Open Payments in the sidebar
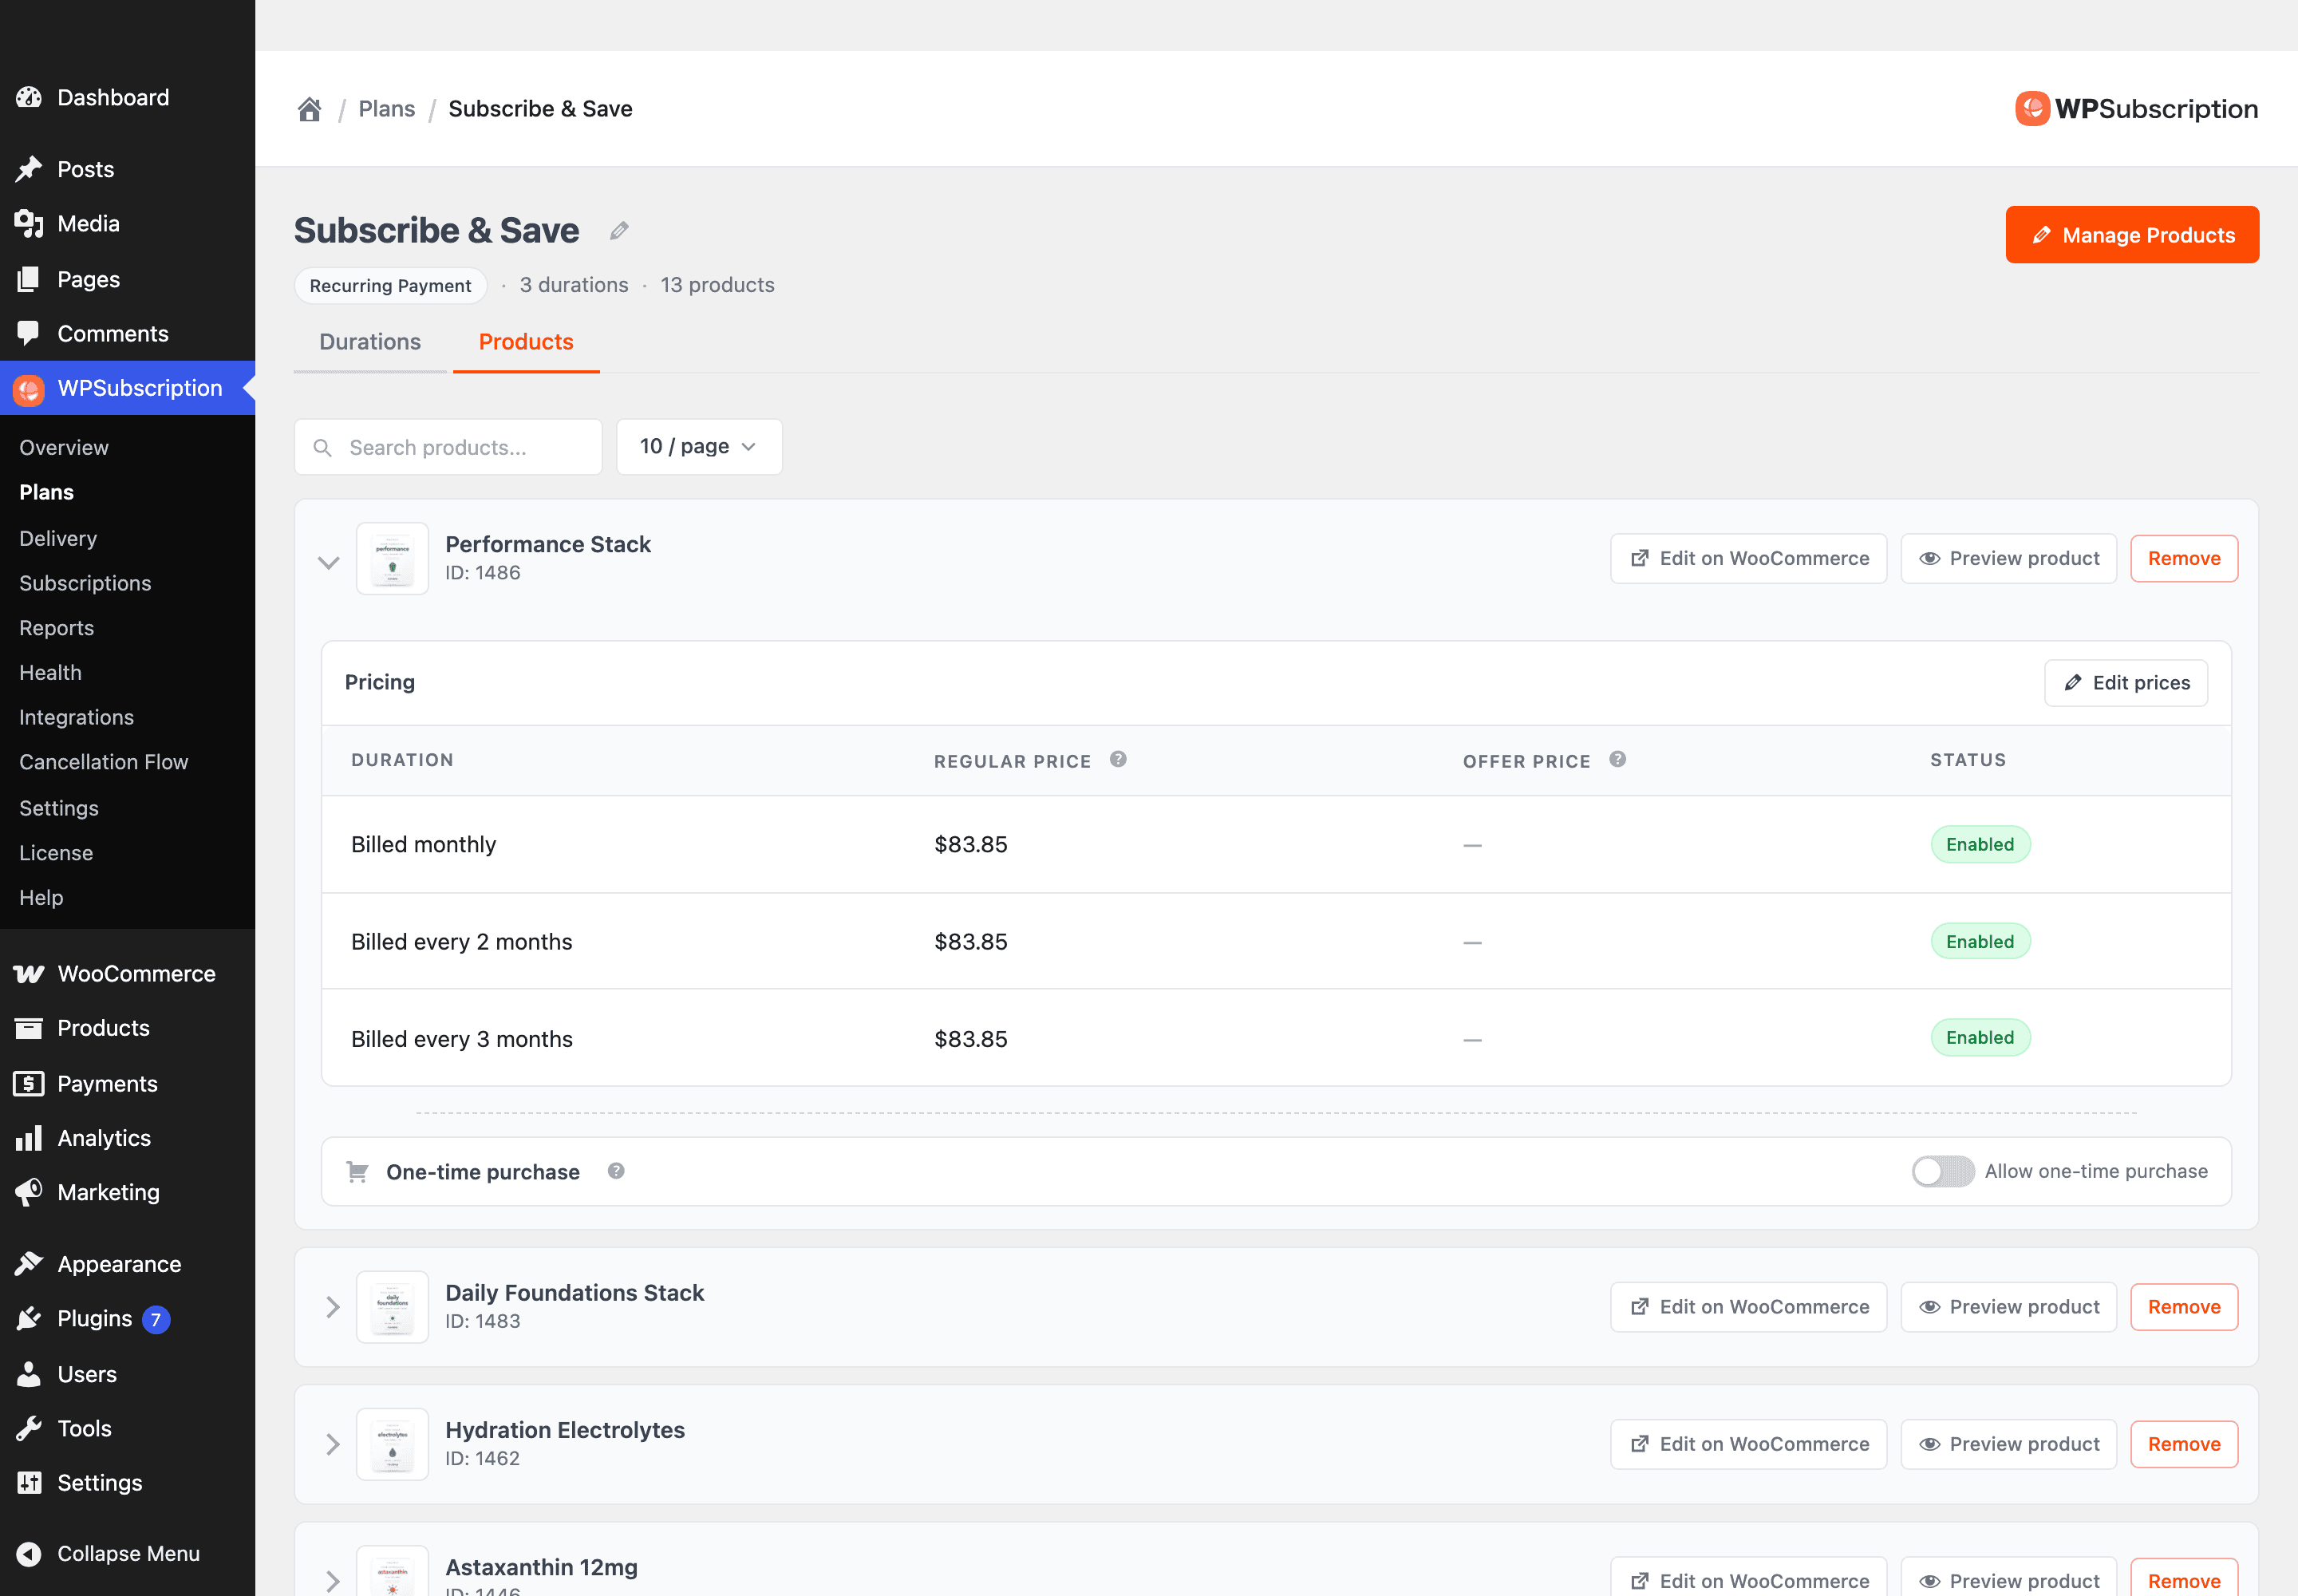The image size is (2298, 1596). [128, 1083]
